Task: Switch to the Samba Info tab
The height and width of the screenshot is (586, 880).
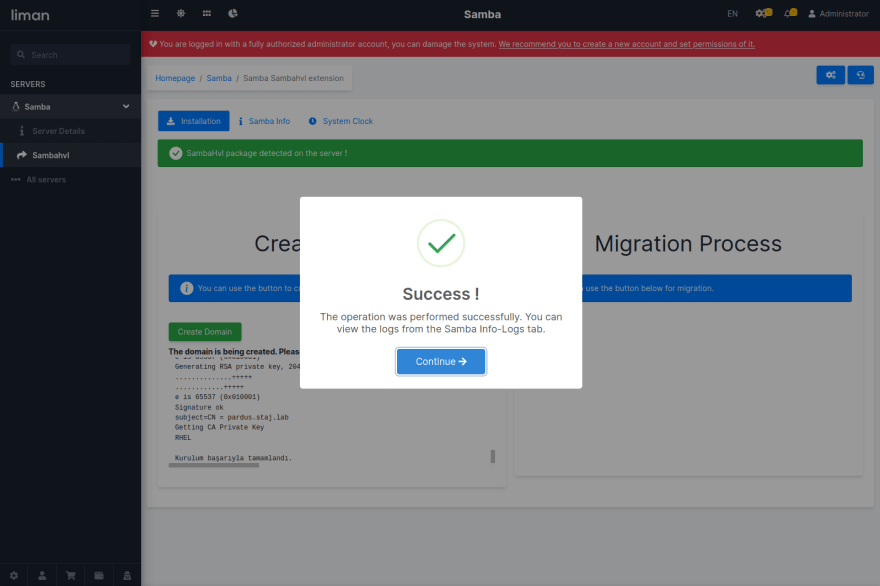Action: pyautogui.click(x=264, y=121)
